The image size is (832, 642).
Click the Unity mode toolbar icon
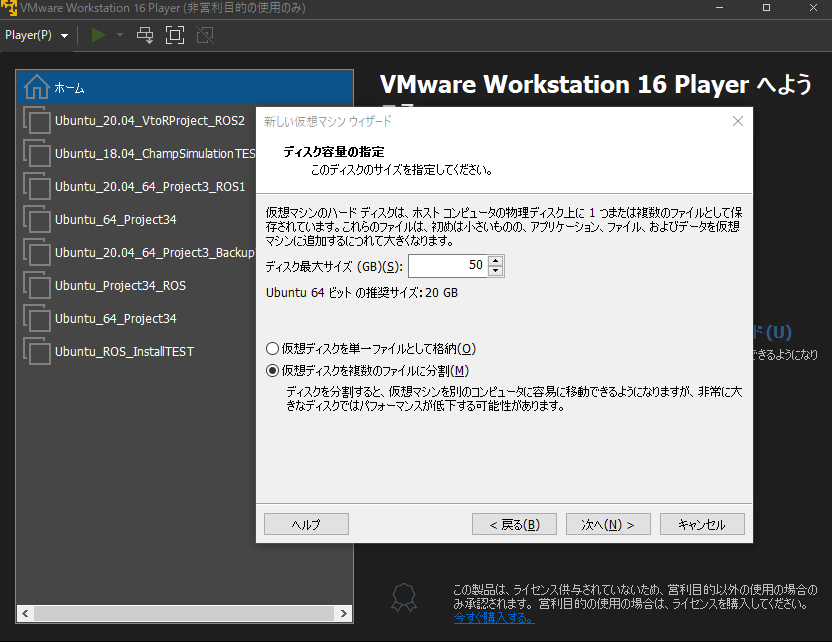pos(203,34)
